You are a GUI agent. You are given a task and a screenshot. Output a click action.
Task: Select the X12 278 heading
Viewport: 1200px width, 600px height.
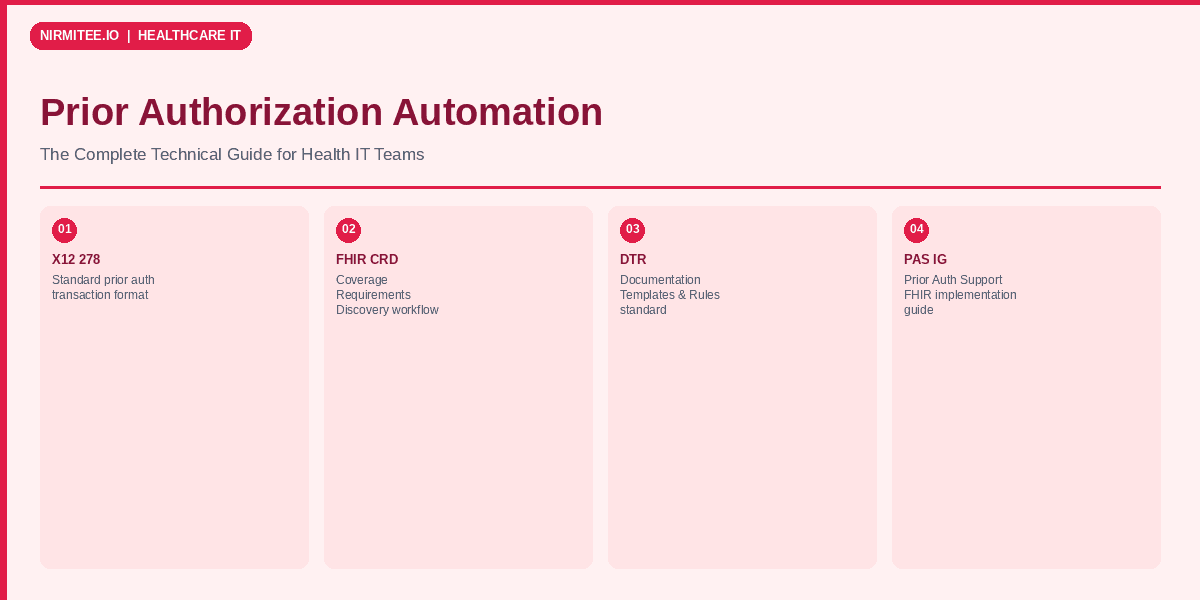point(76,260)
